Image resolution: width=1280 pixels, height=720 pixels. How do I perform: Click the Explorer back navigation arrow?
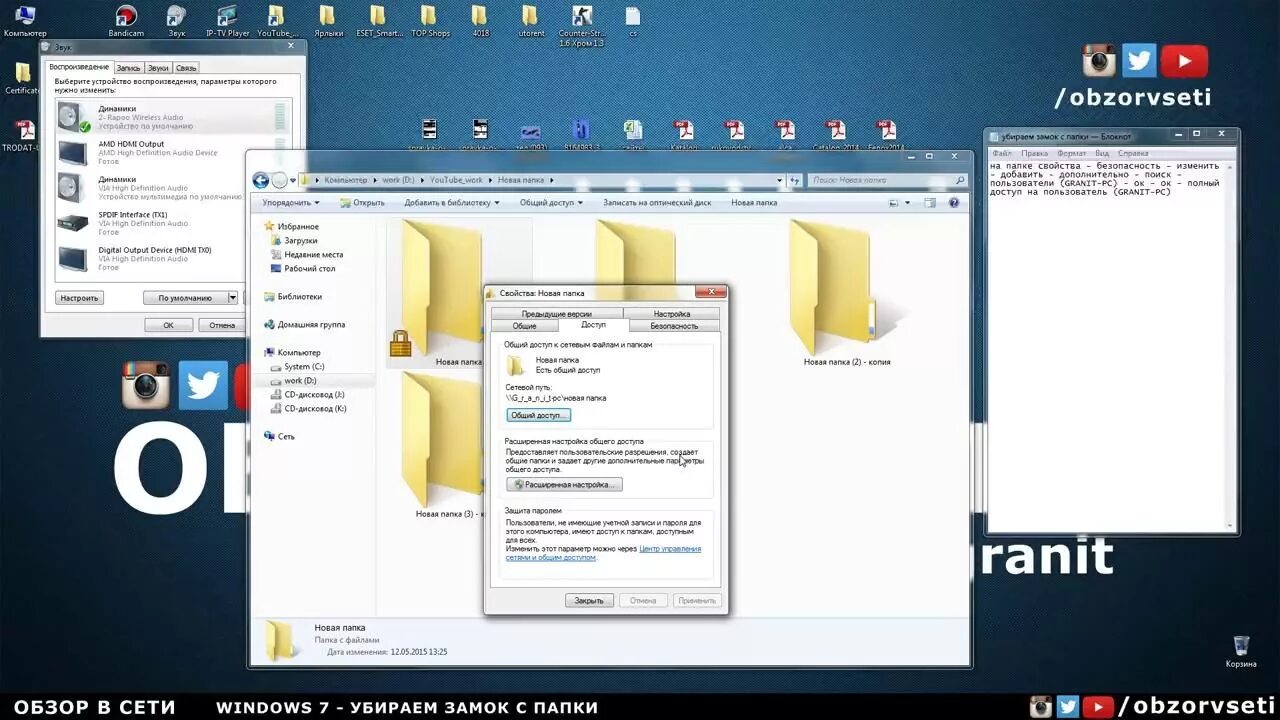click(x=261, y=180)
